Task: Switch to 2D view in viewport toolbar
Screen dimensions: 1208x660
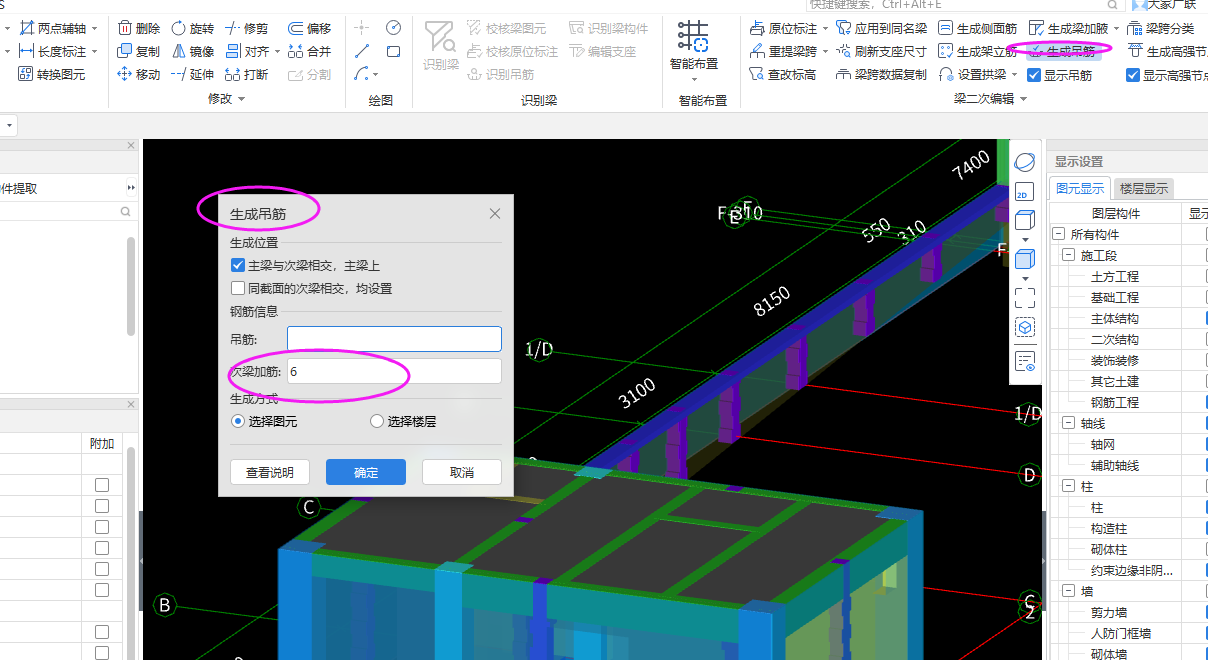Action: (1025, 191)
